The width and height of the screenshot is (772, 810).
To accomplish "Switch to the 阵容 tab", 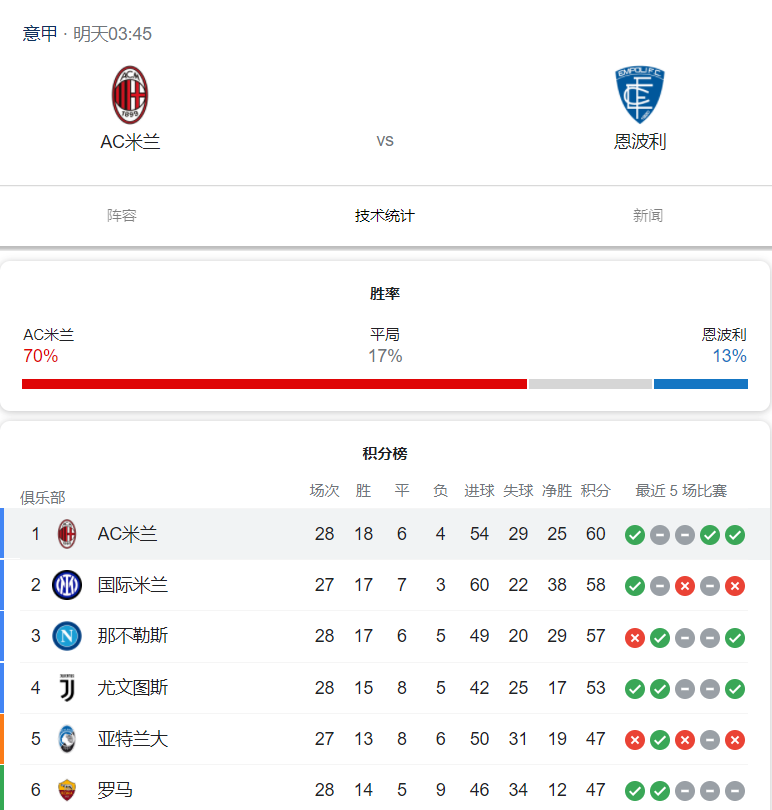I will pyautogui.click(x=122, y=216).
